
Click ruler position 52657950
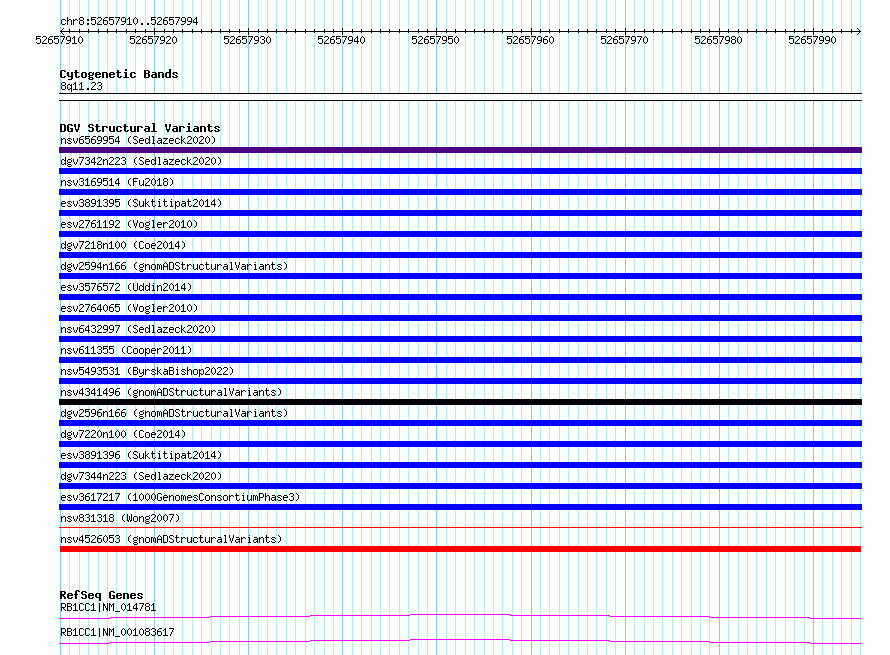pyautogui.click(x=435, y=40)
